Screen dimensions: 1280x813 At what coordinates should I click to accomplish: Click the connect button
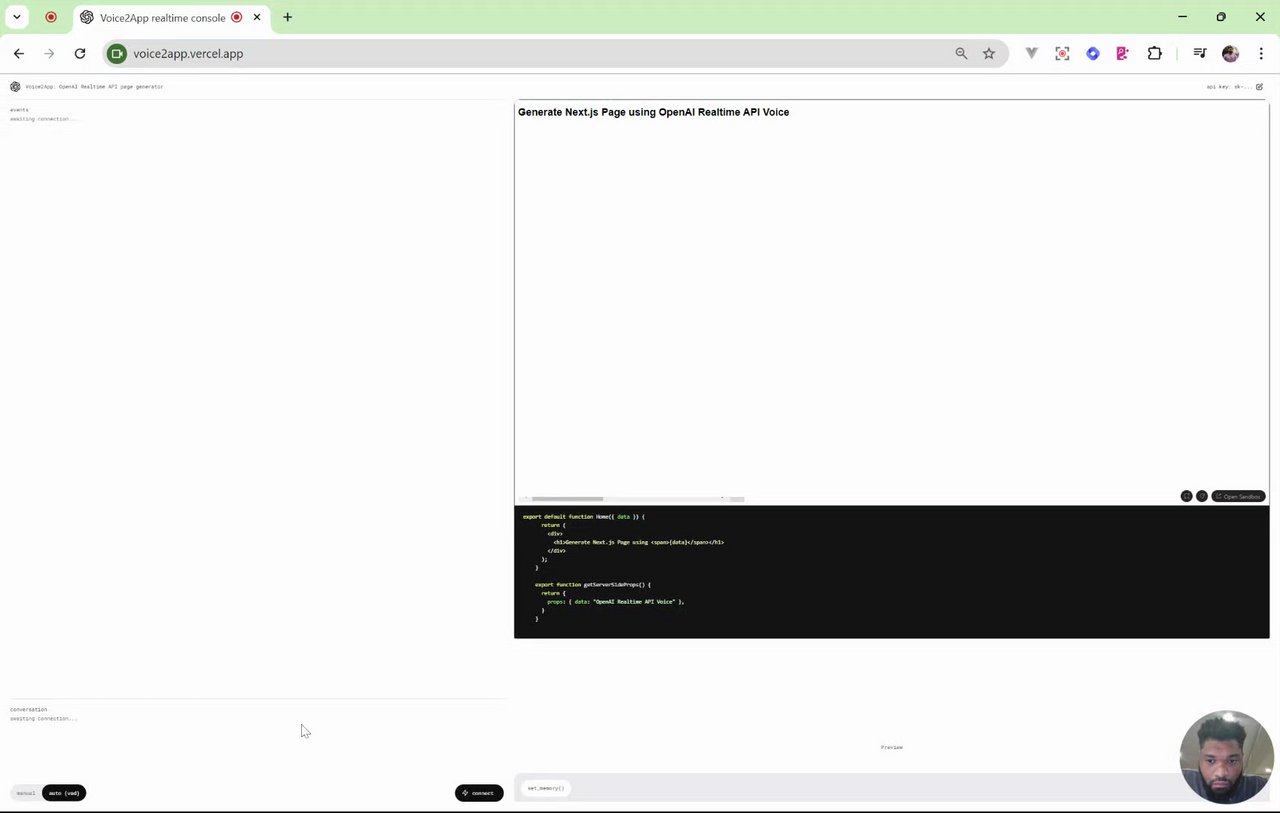479,793
